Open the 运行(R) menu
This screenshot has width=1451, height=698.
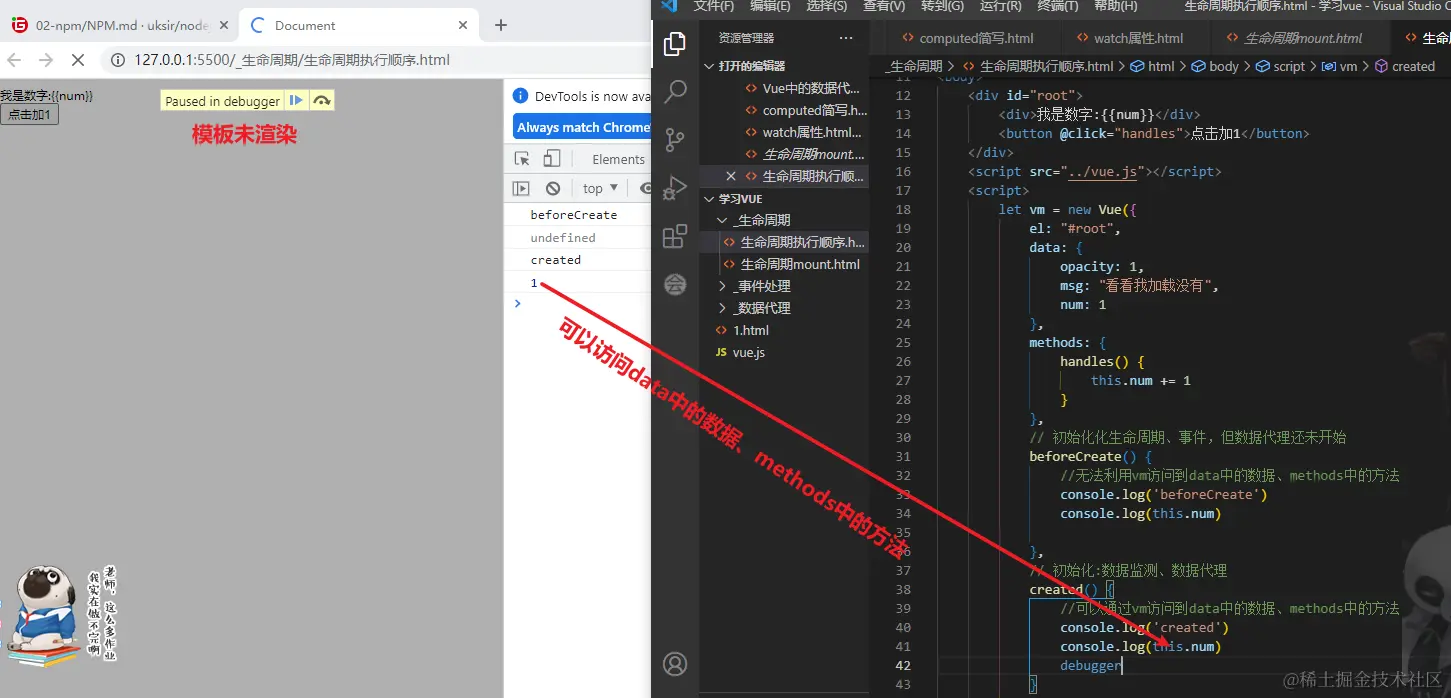coord(1000,6)
